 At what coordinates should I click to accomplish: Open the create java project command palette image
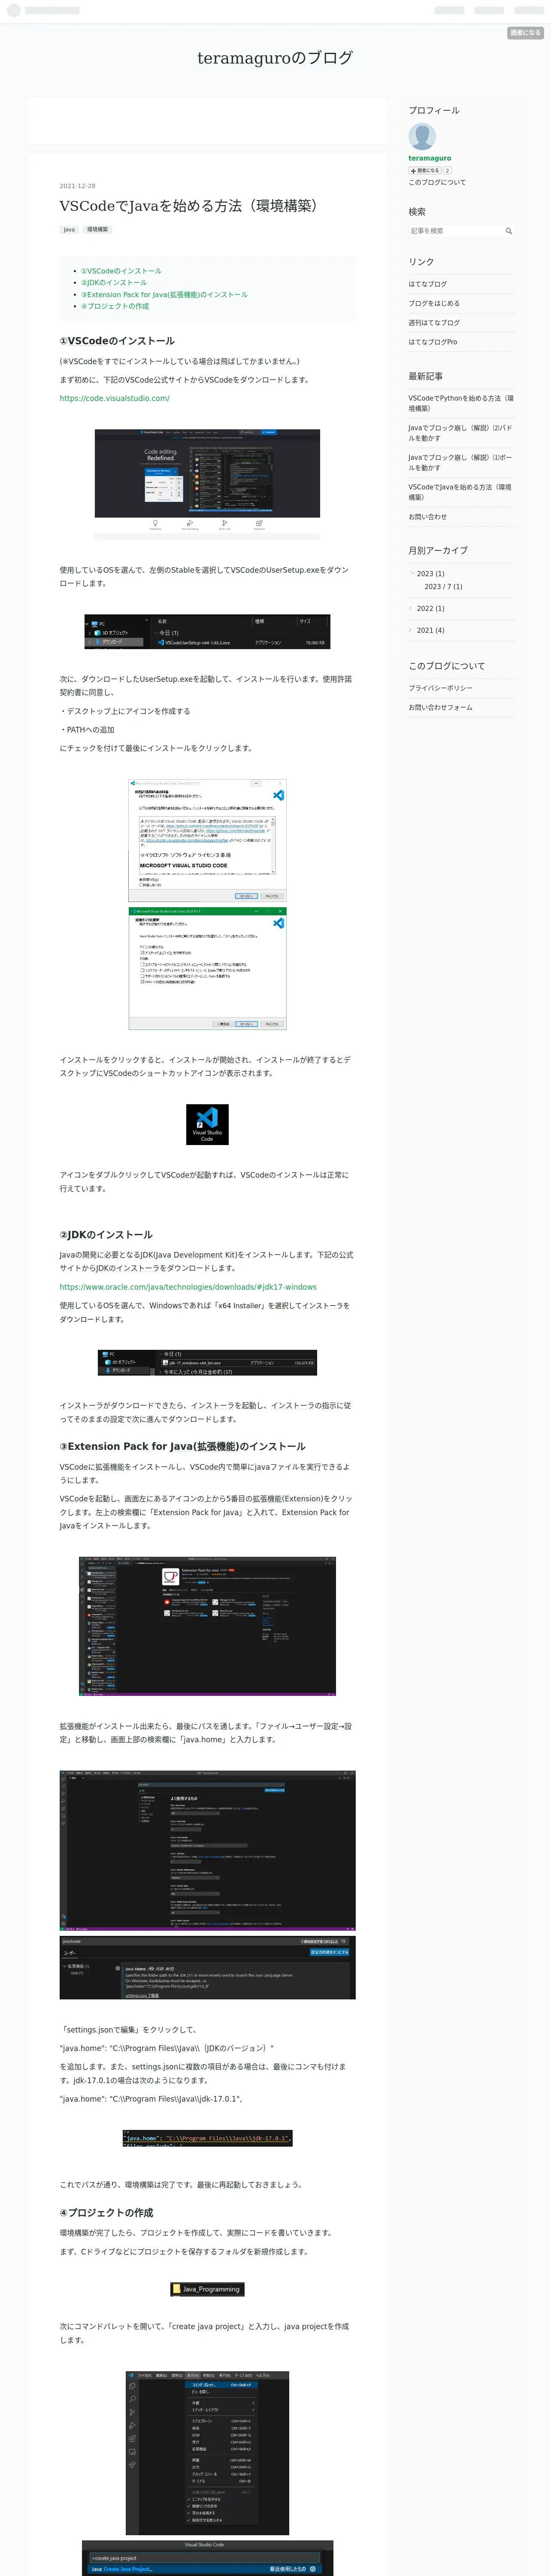pyautogui.click(x=207, y=2558)
